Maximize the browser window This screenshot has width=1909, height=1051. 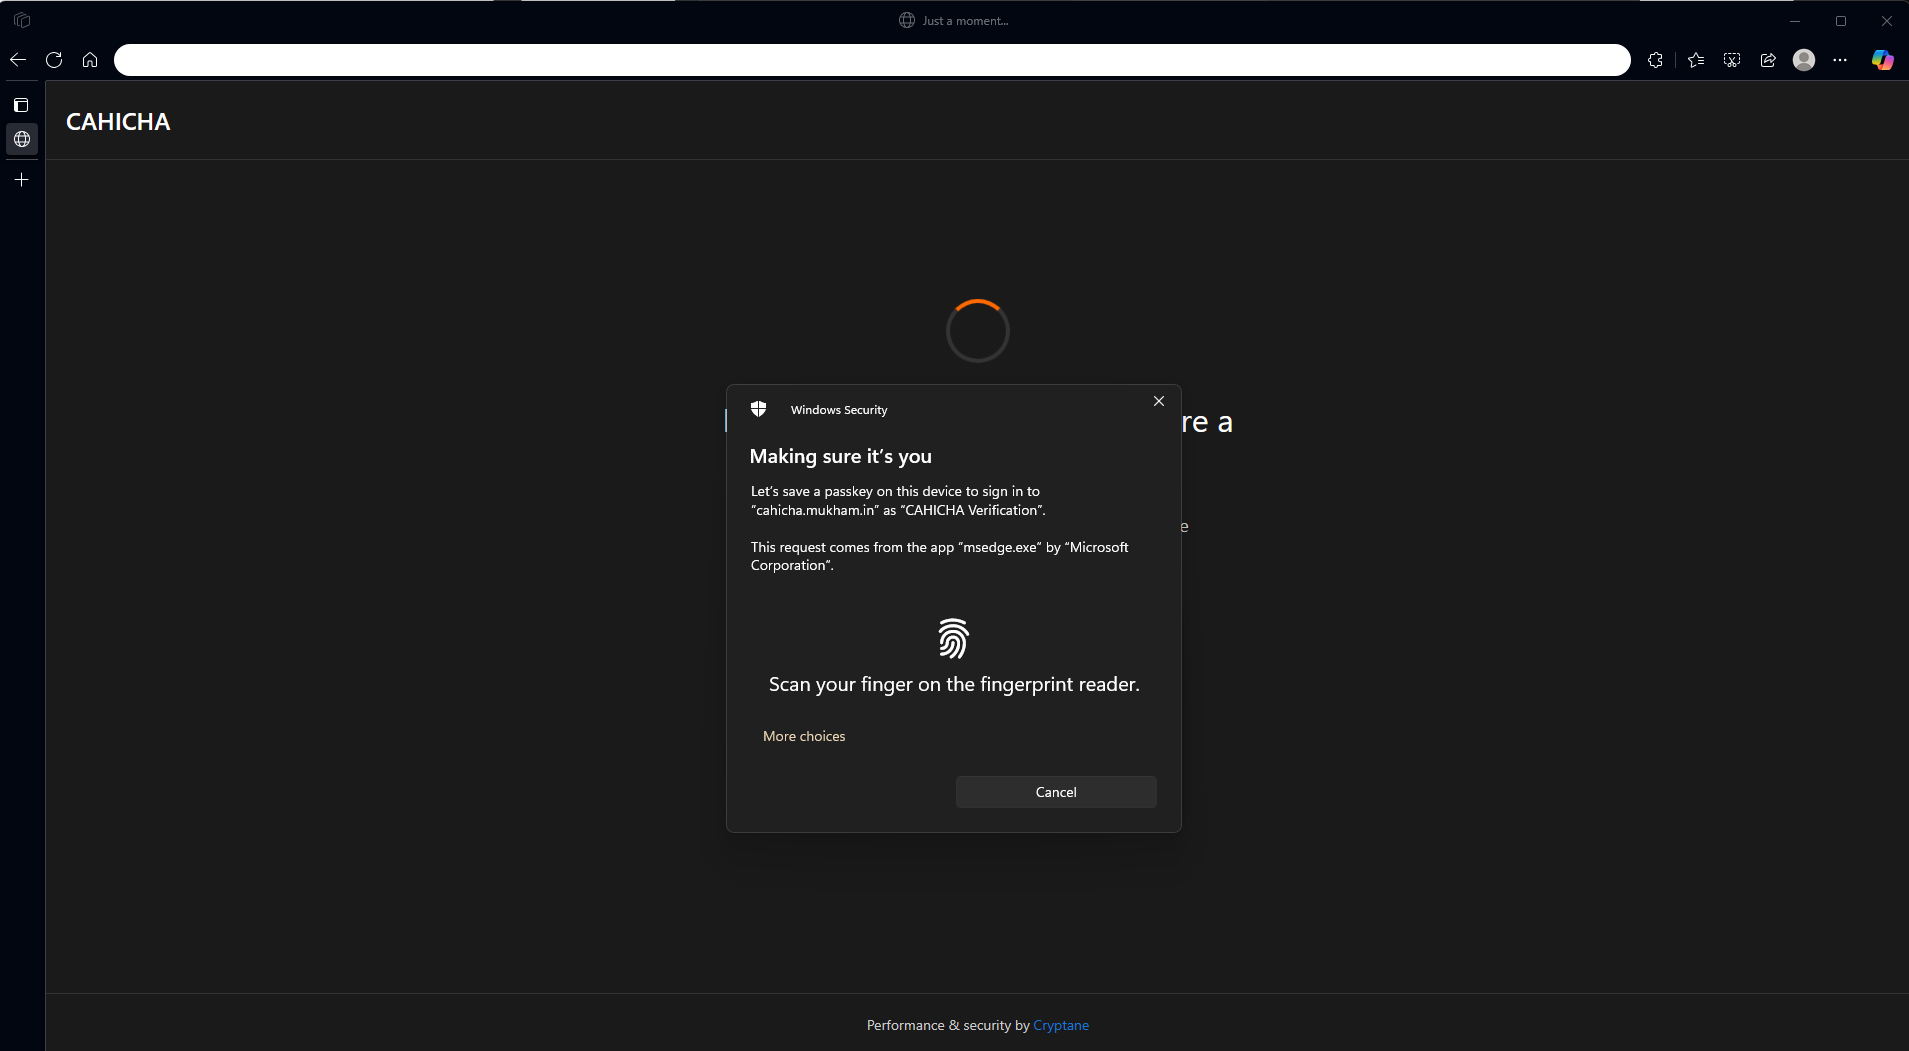tap(1841, 21)
